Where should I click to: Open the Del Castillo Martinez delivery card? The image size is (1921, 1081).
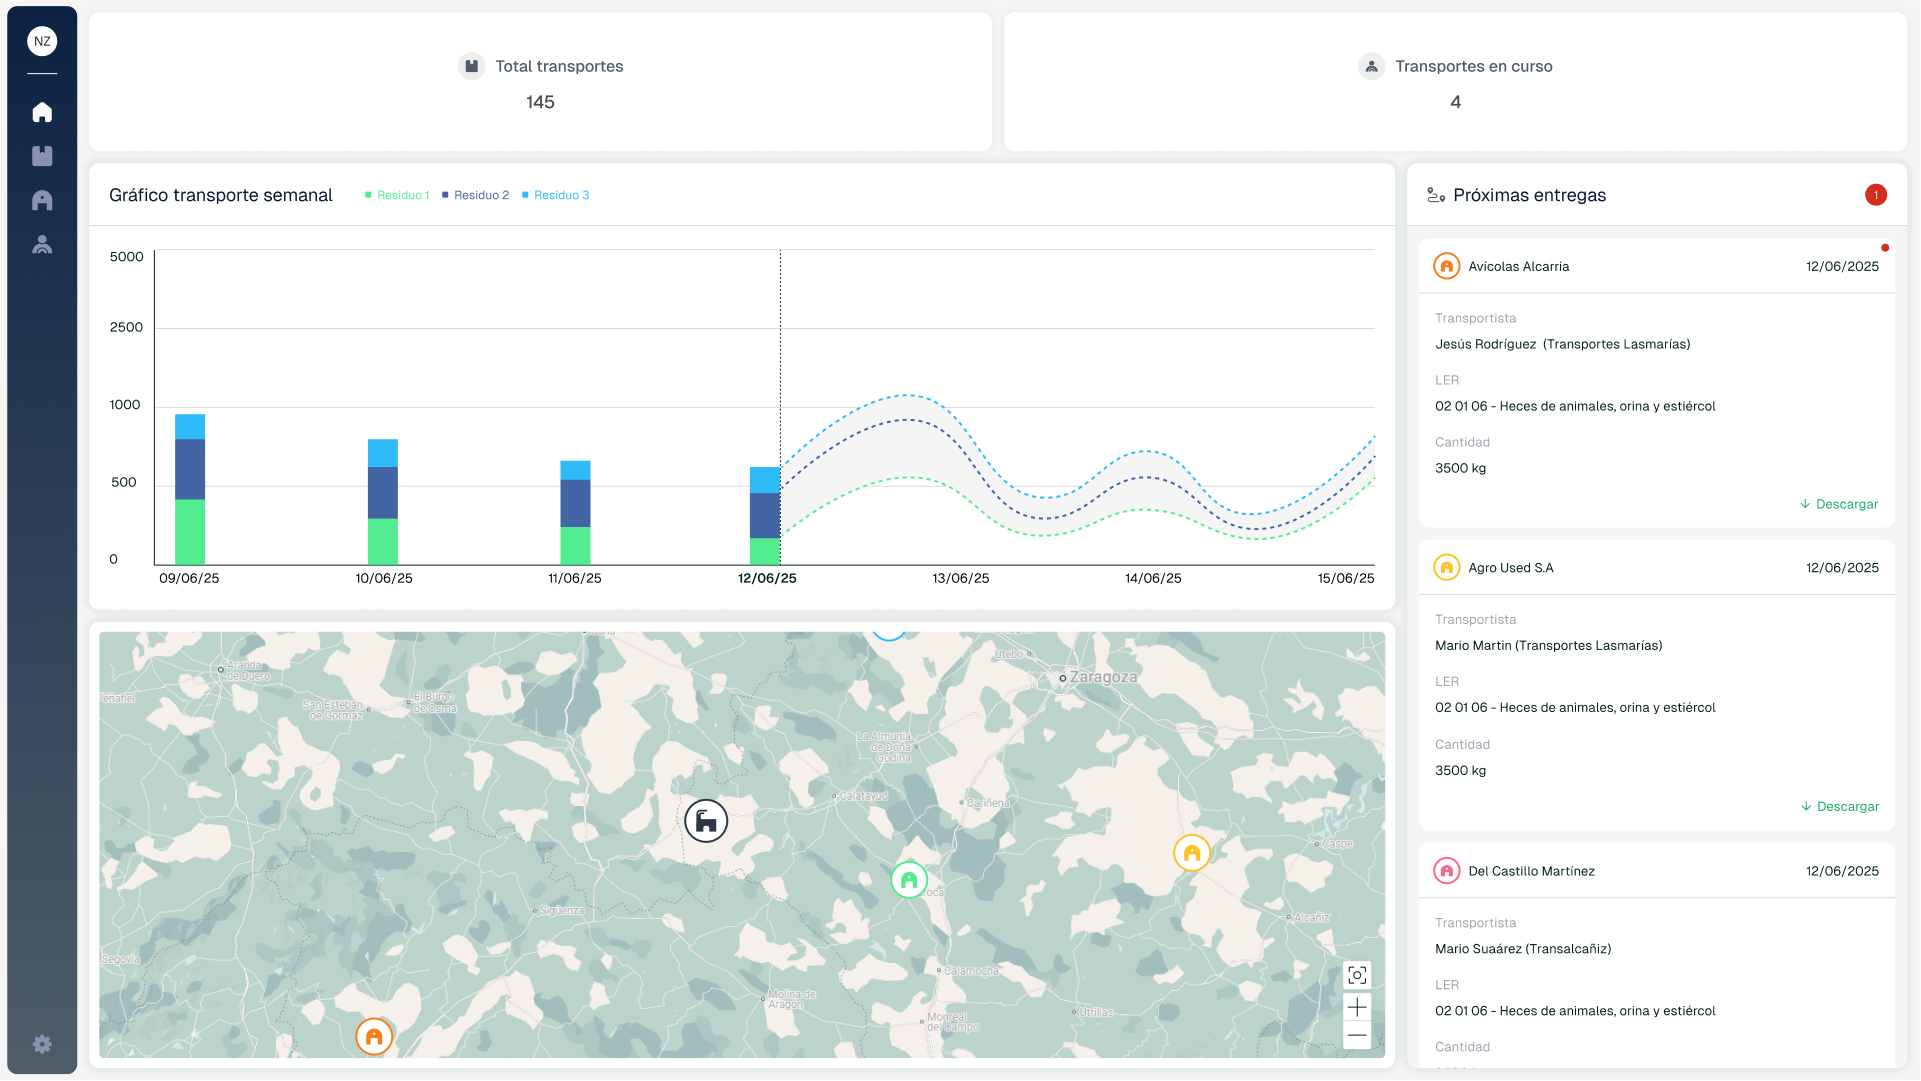tap(1531, 871)
